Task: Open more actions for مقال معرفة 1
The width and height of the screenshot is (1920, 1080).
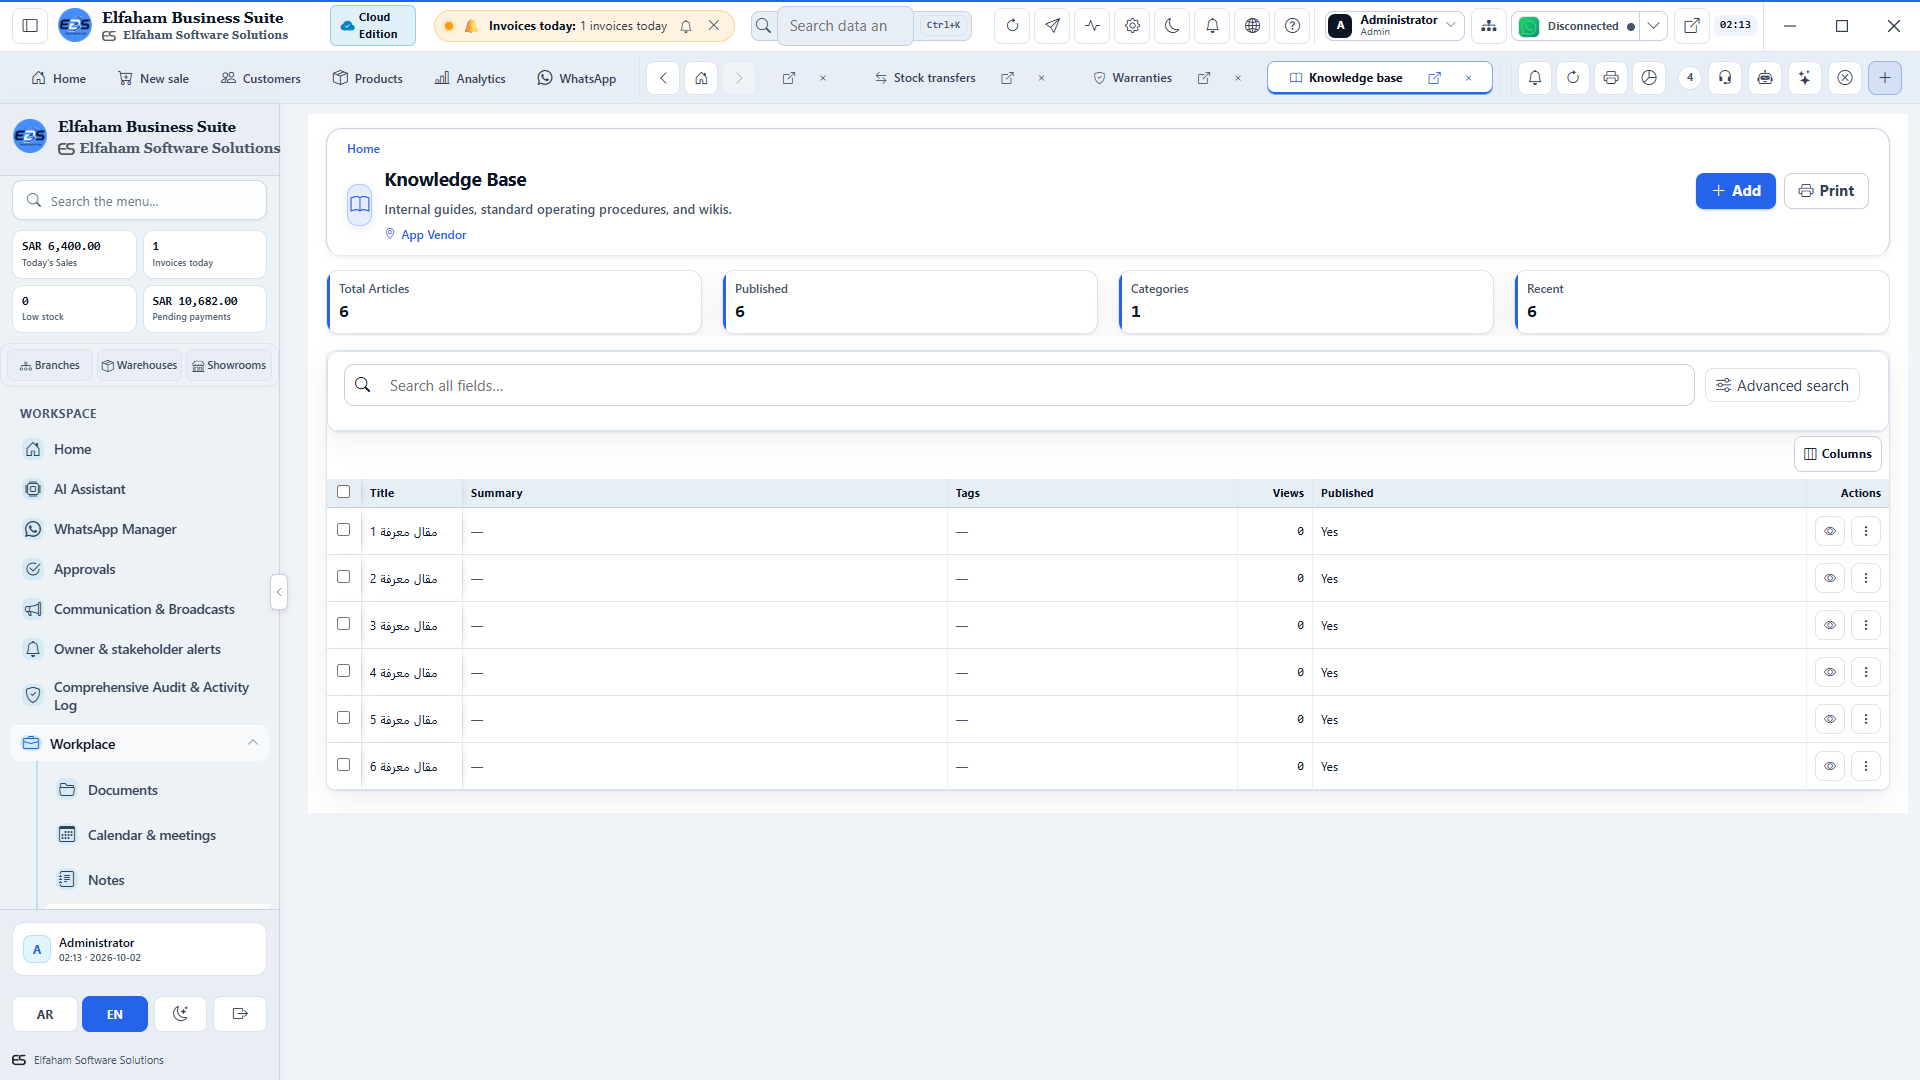Action: (x=1866, y=531)
